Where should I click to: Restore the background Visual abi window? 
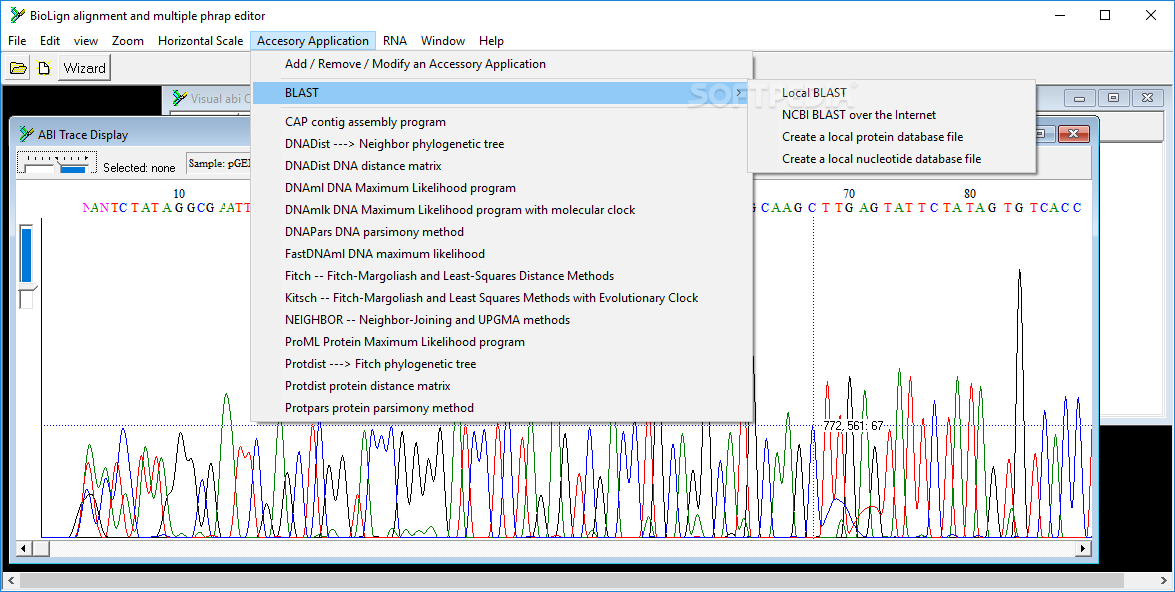pos(1114,98)
